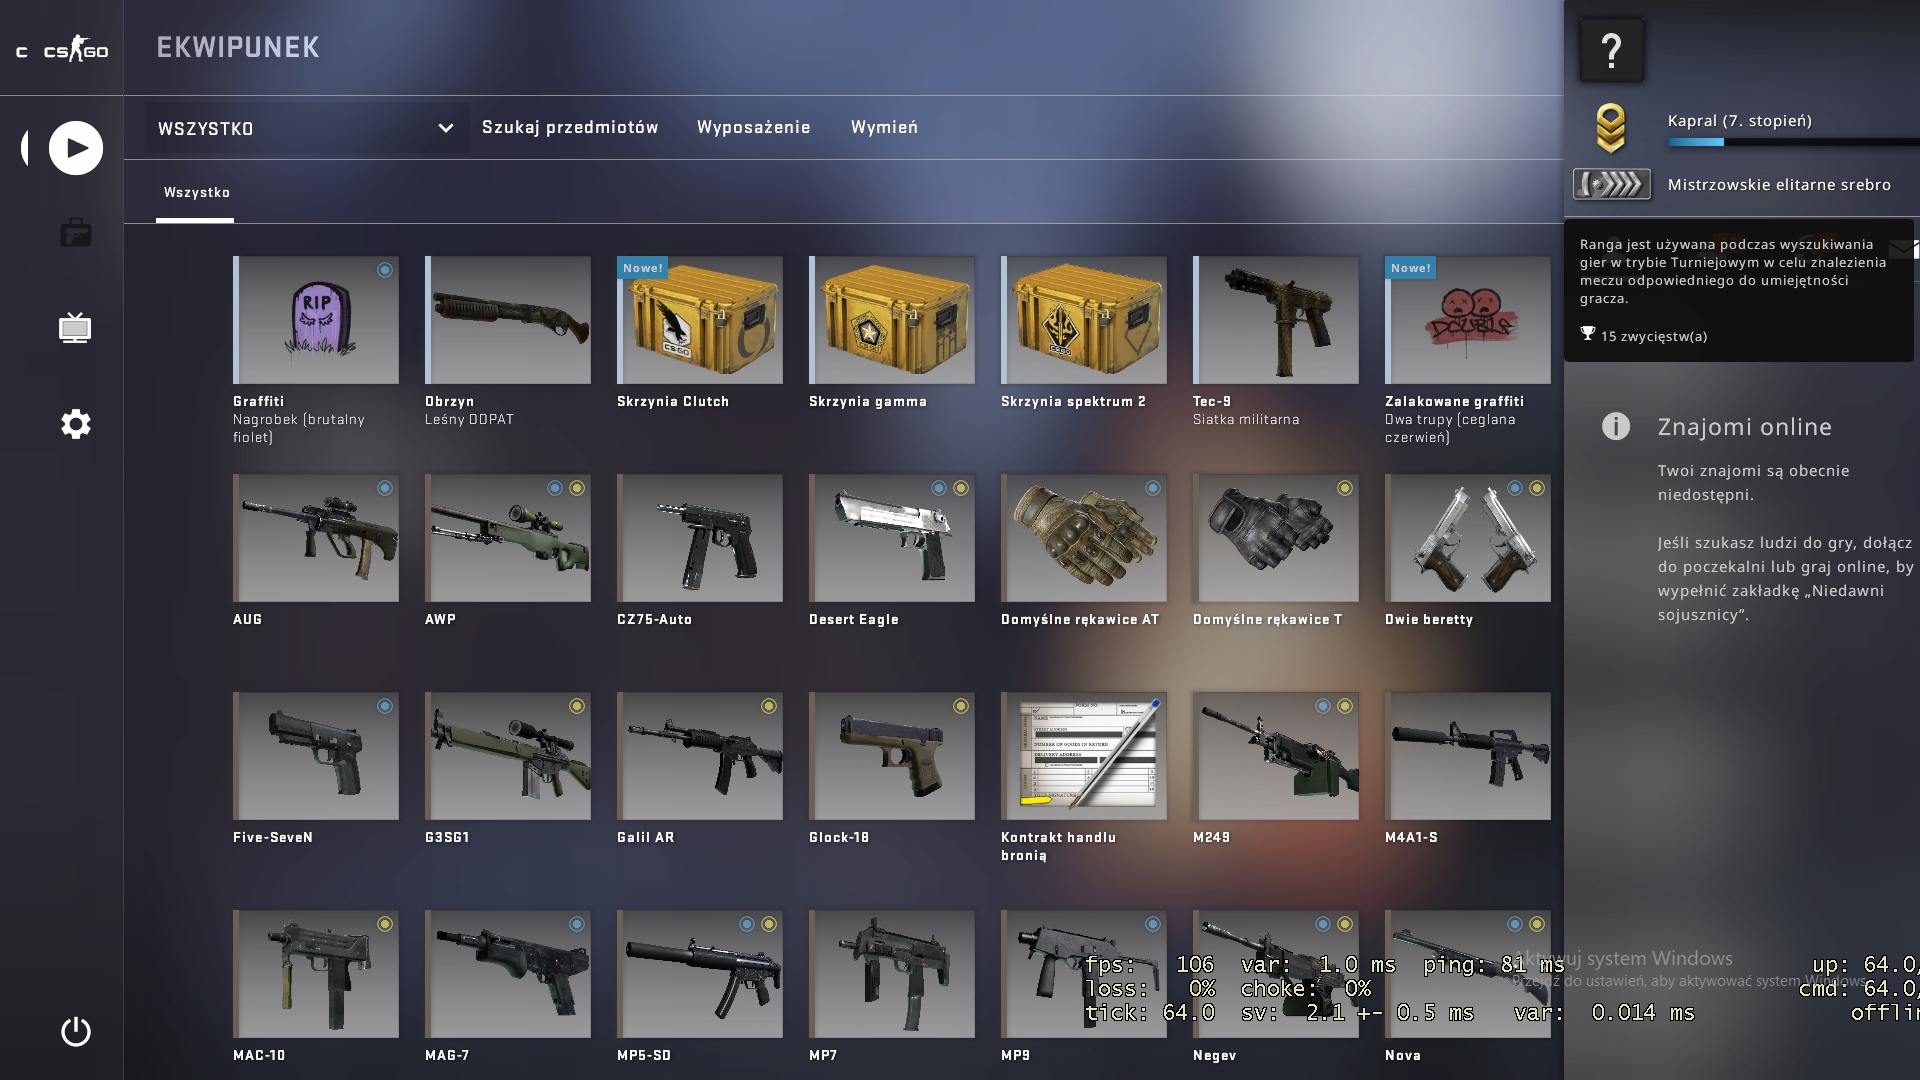Select the Dwie beretty tile
Viewport: 1920px width, 1080px height.
[1468, 538]
